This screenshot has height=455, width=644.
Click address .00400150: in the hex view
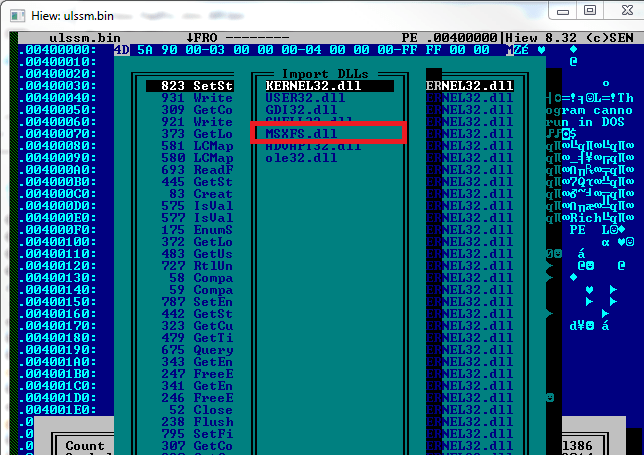58,302
